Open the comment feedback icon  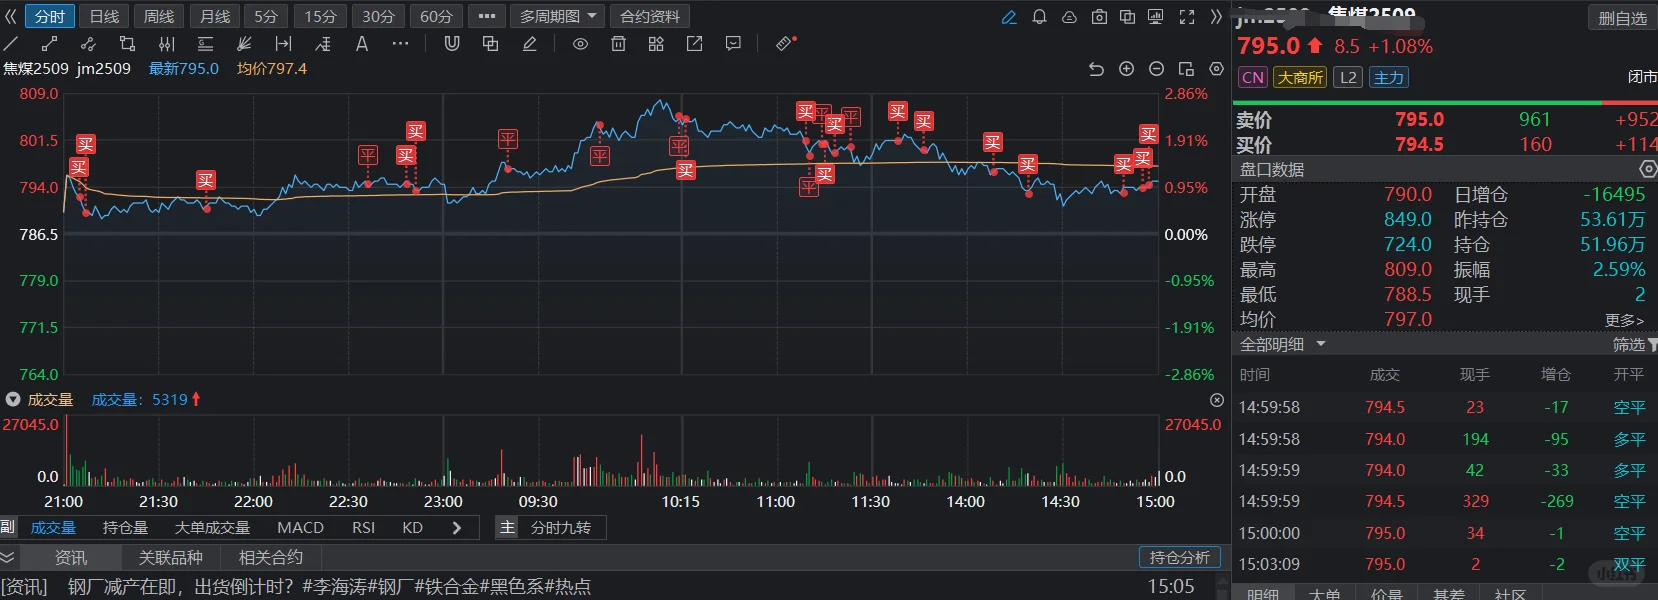pyautogui.click(x=733, y=44)
